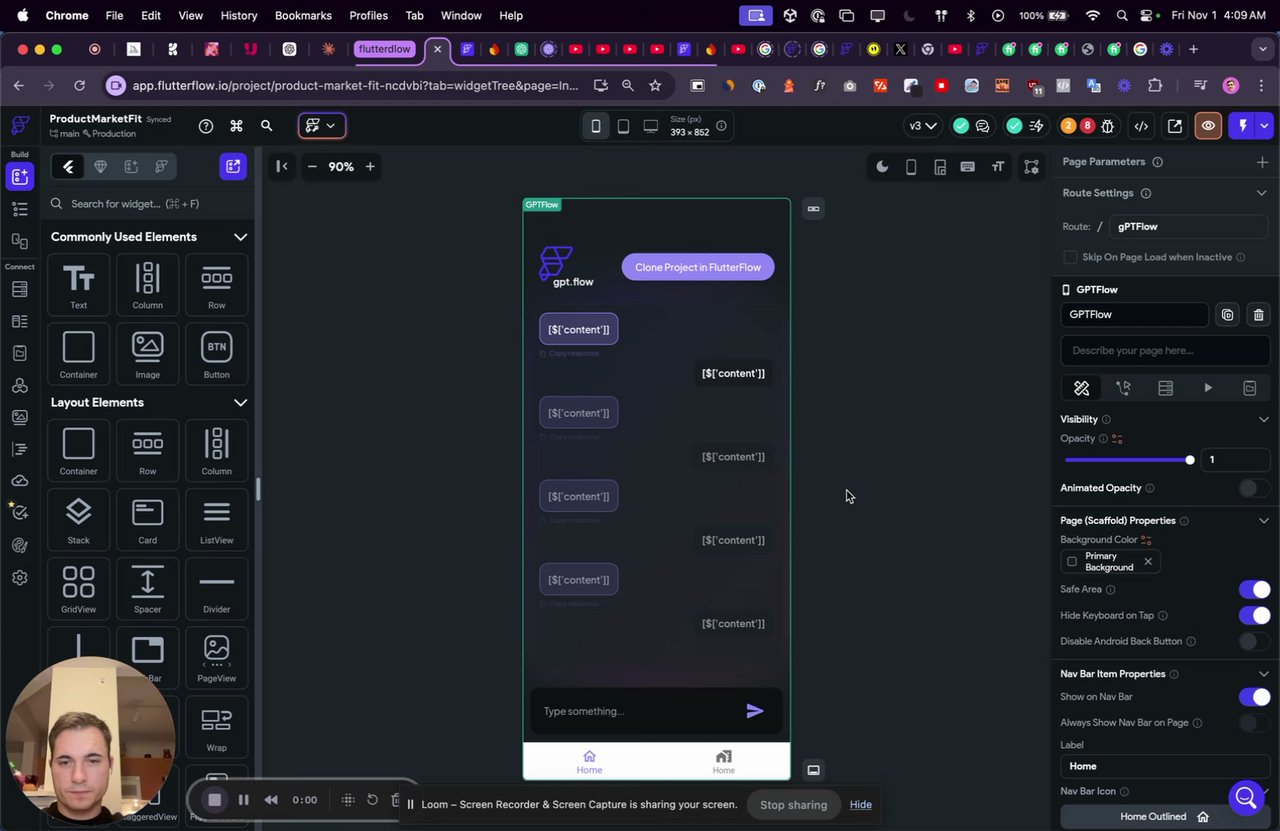Reload the browser page
1280x831 pixels.
click(x=79, y=86)
